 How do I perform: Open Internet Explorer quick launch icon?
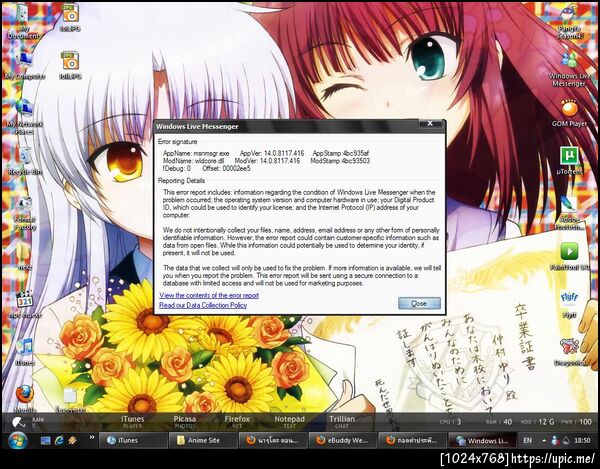coord(59,440)
